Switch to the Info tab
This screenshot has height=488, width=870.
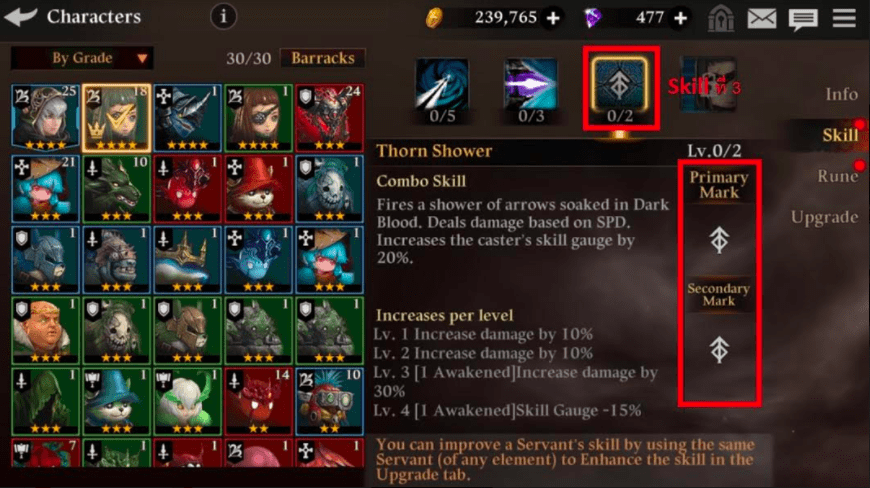click(841, 94)
